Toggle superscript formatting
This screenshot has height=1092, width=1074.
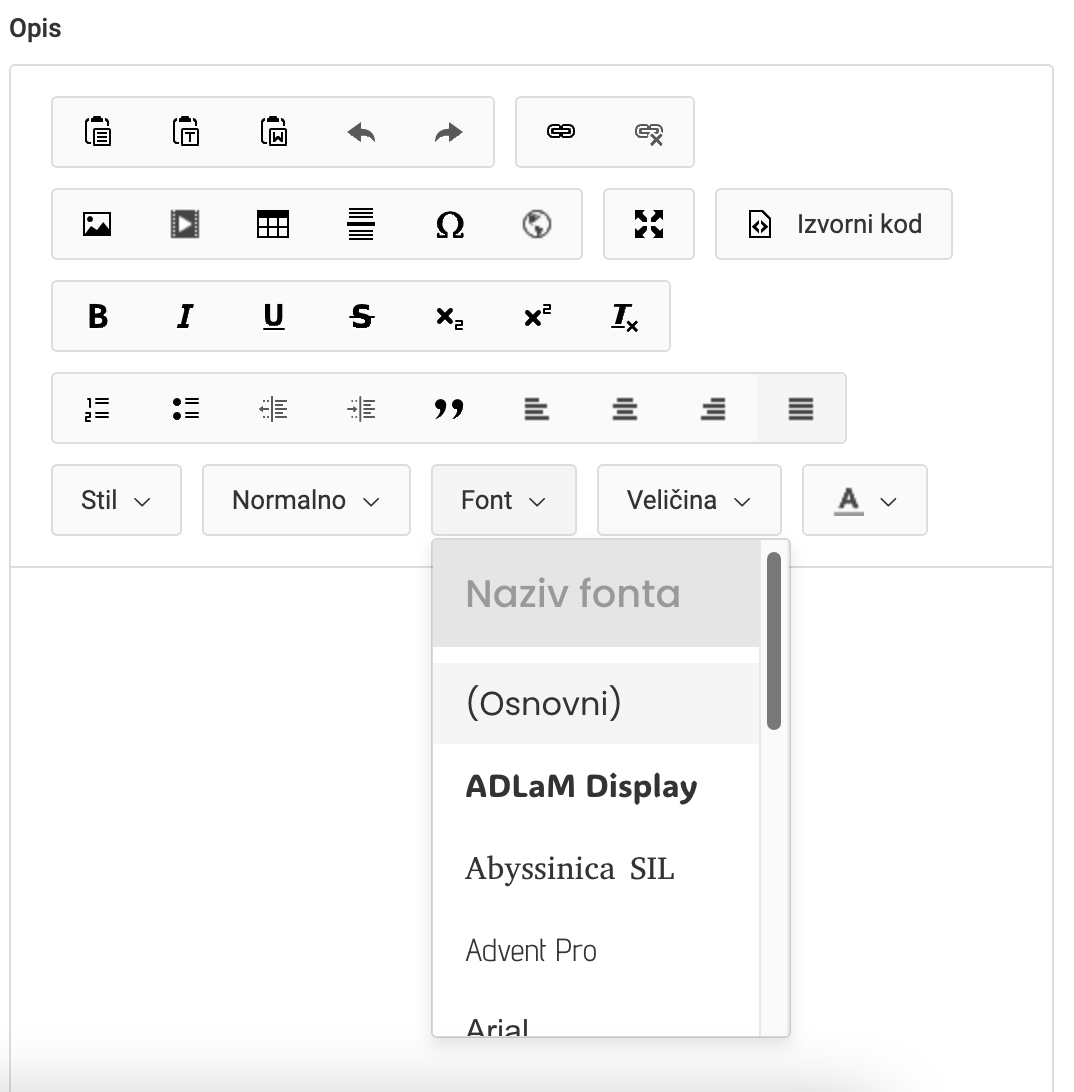(537, 316)
